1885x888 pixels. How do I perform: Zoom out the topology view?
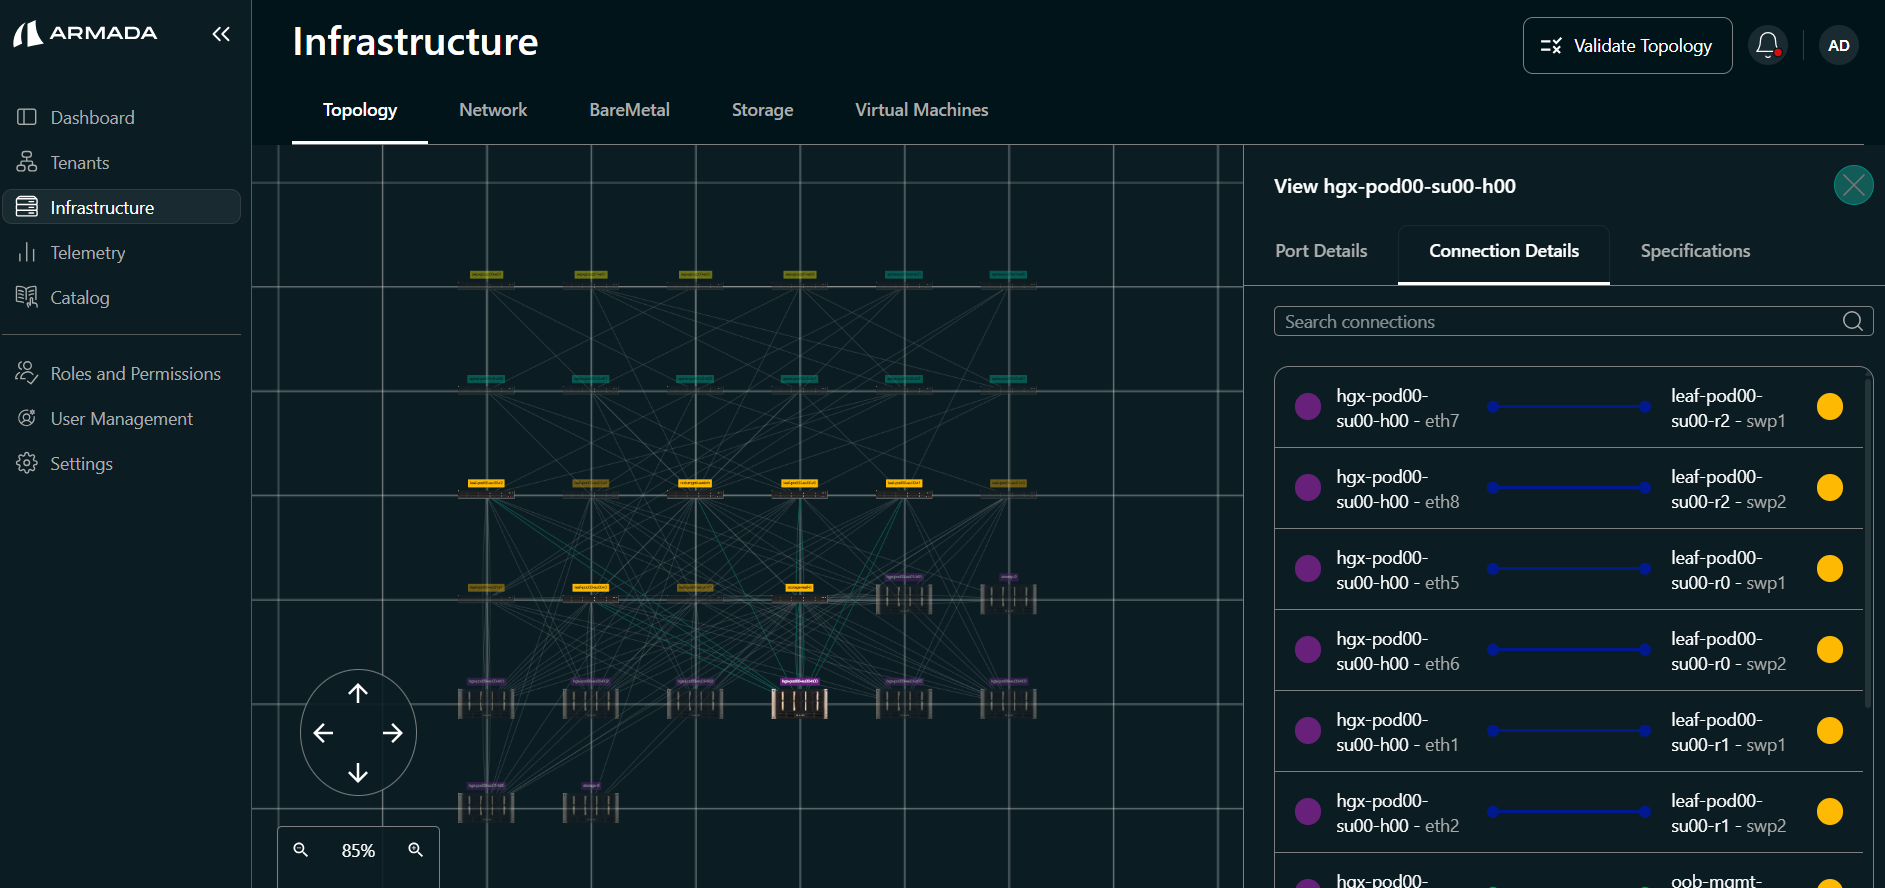pyautogui.click(x=300, y=850)
